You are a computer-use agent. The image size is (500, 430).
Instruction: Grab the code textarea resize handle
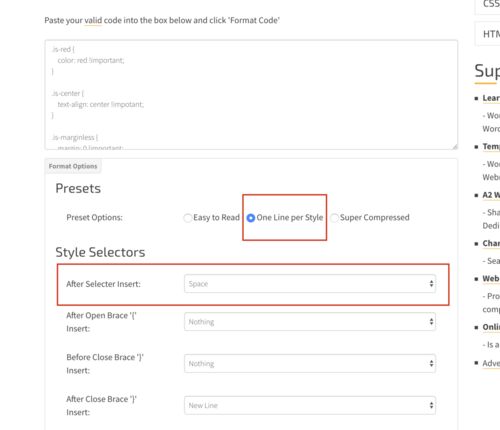tap(455, 146)
